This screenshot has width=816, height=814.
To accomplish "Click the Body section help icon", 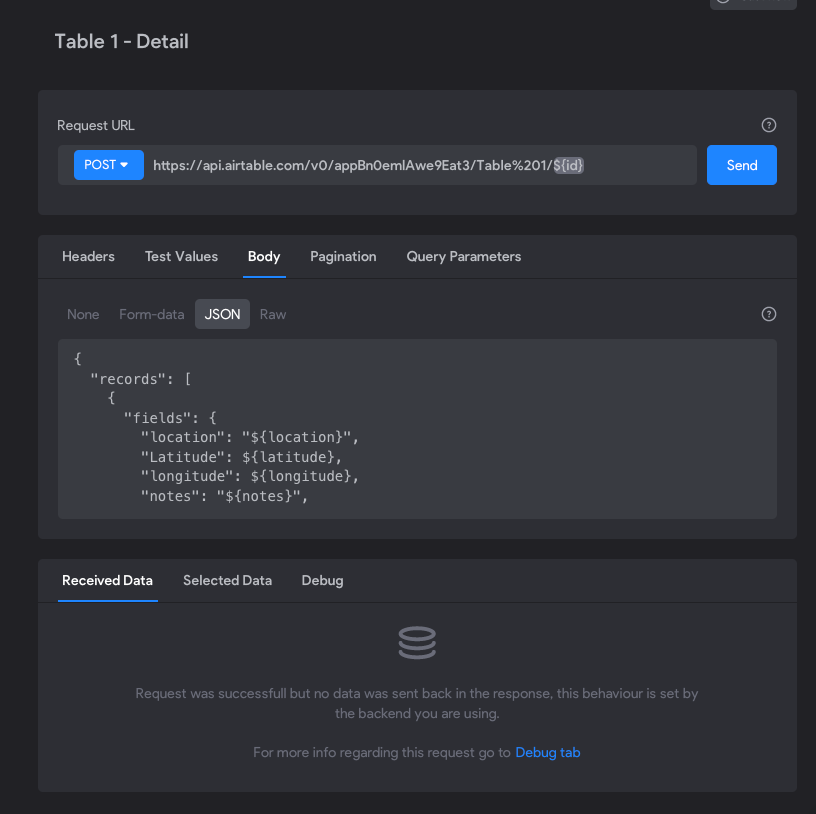I will click(x=768, y=314).
